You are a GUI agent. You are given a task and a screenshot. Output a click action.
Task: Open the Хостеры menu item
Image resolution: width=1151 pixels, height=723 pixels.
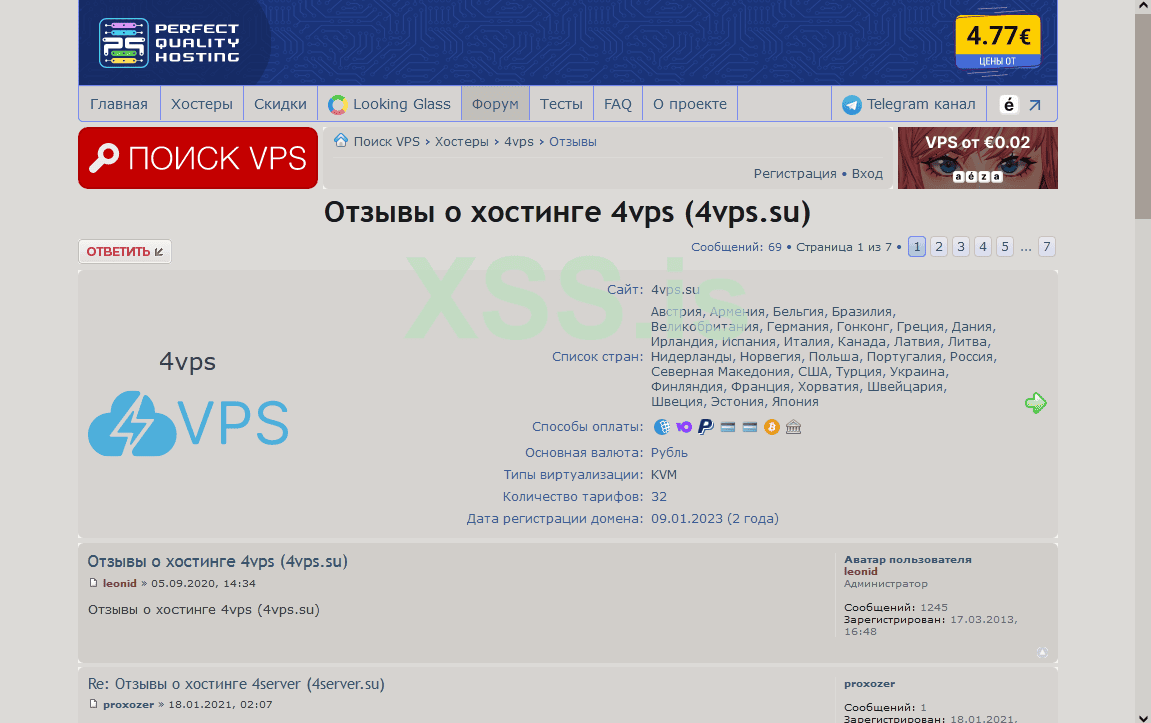pyautogui.click(x=202, y=104)
